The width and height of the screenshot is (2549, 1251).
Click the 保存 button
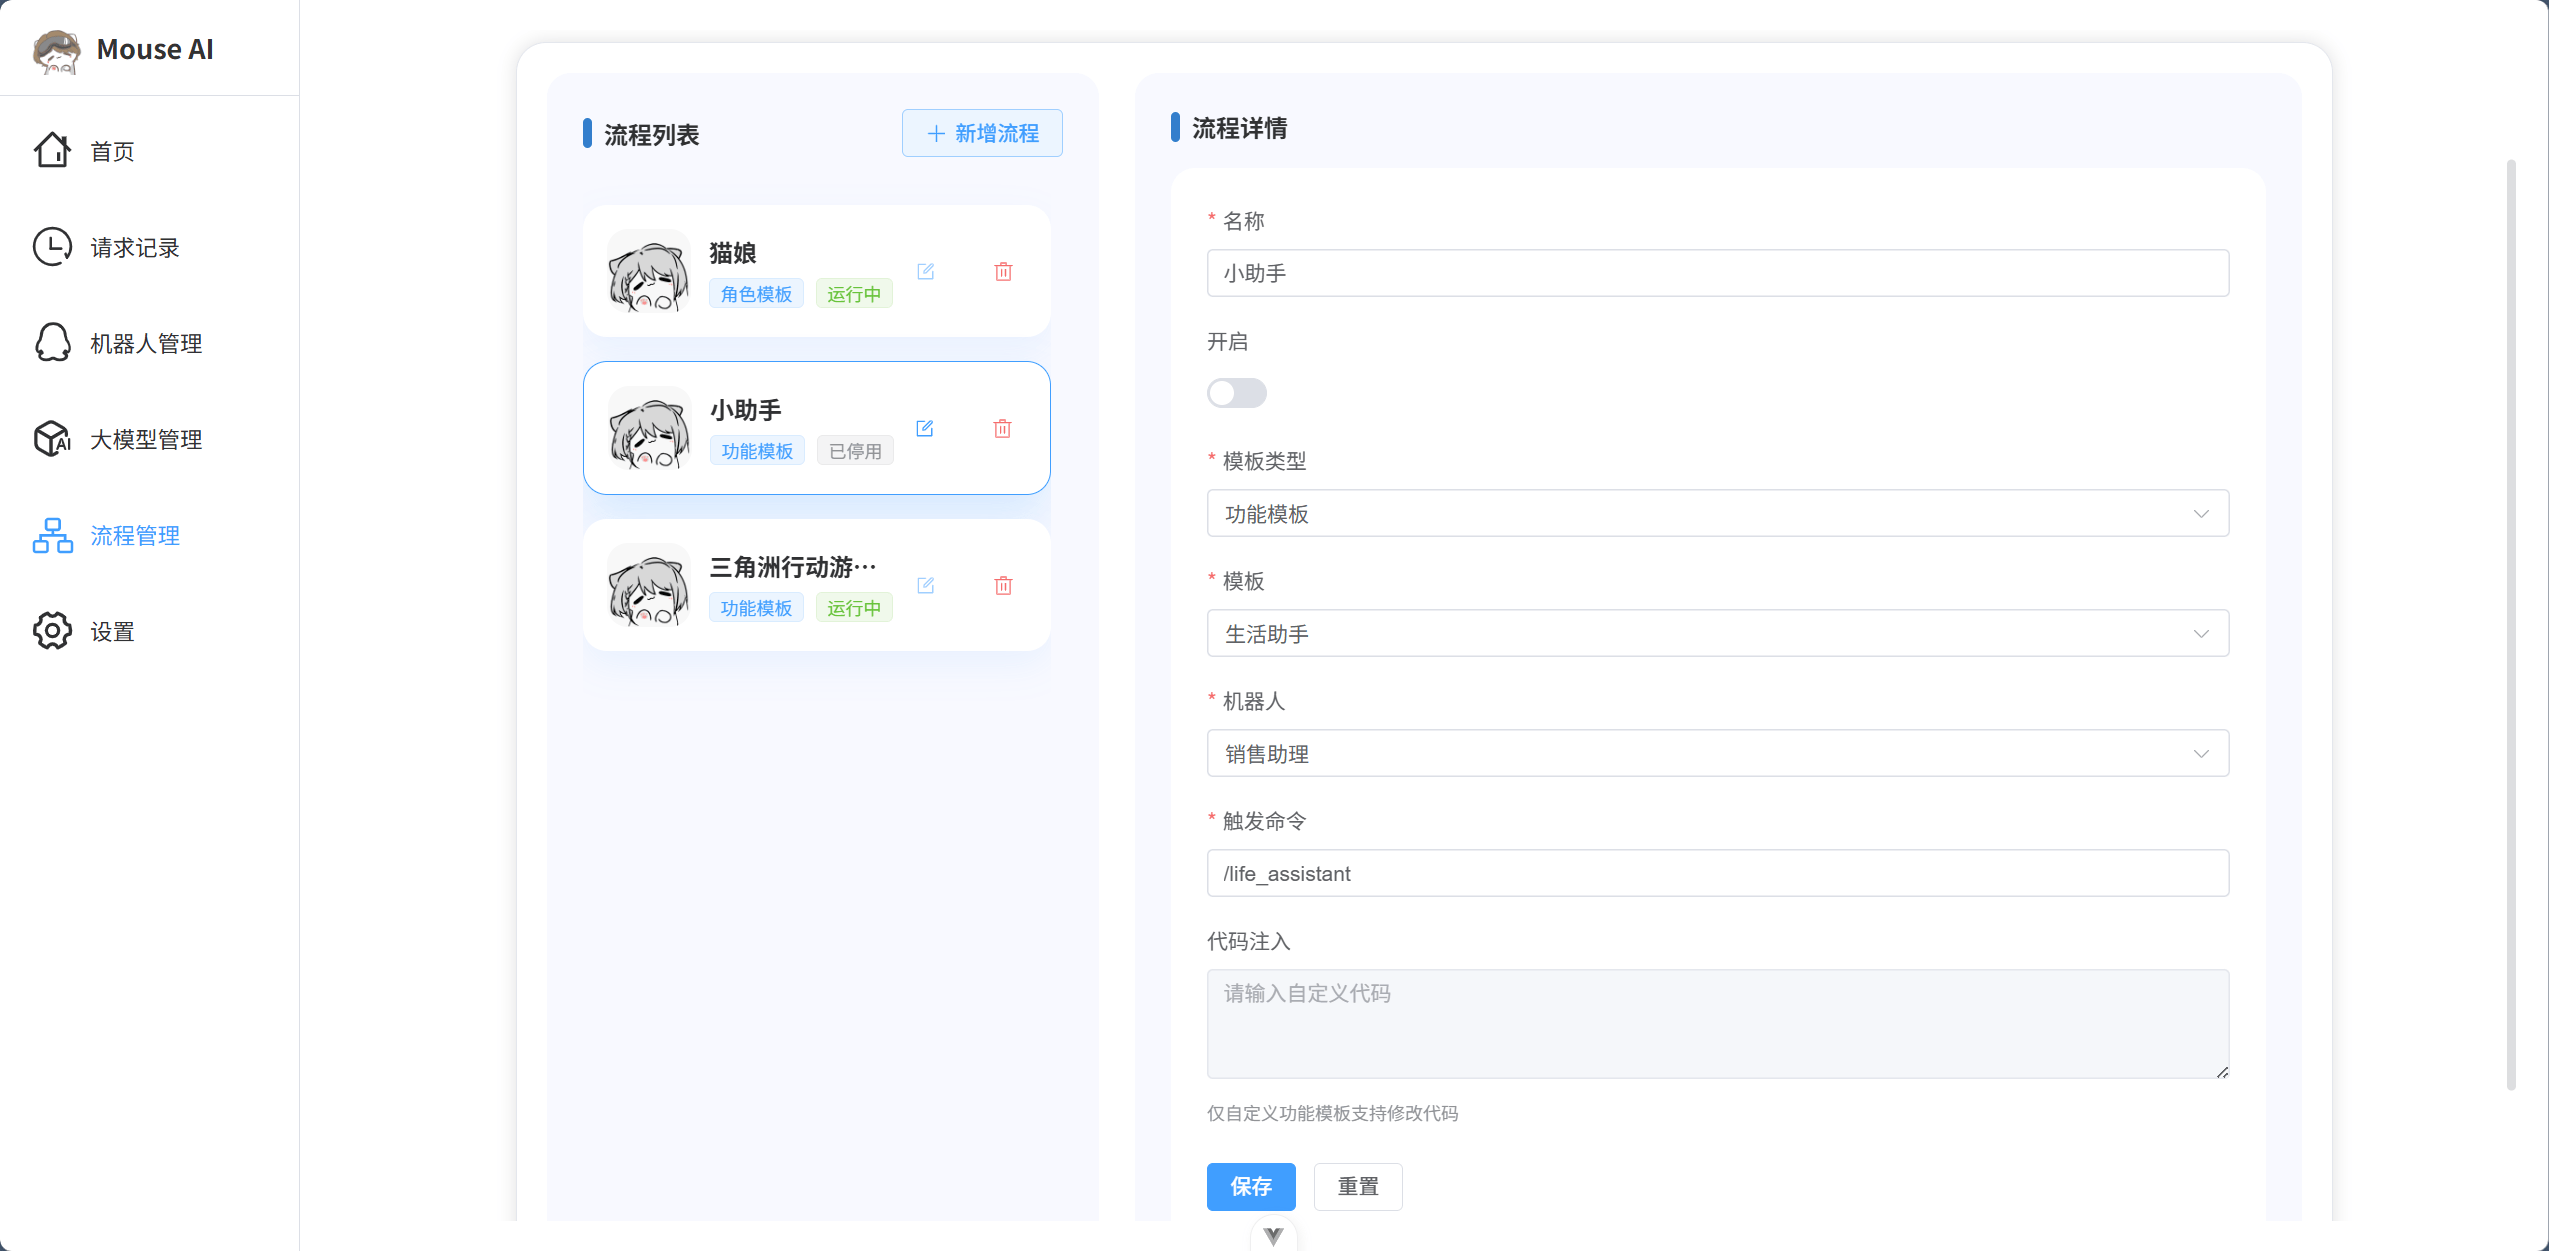coord(1250,1186)
